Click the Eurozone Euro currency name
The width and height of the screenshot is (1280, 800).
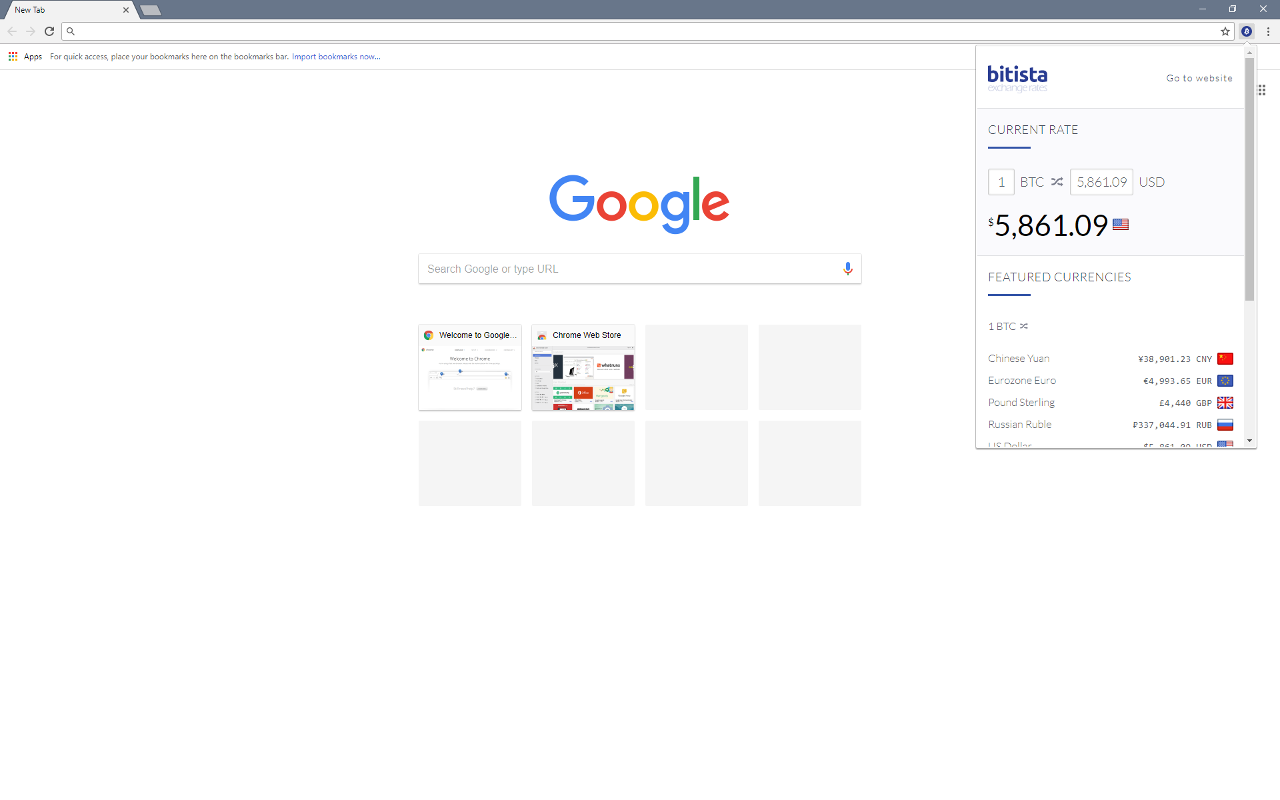[x=1022, y=381]
